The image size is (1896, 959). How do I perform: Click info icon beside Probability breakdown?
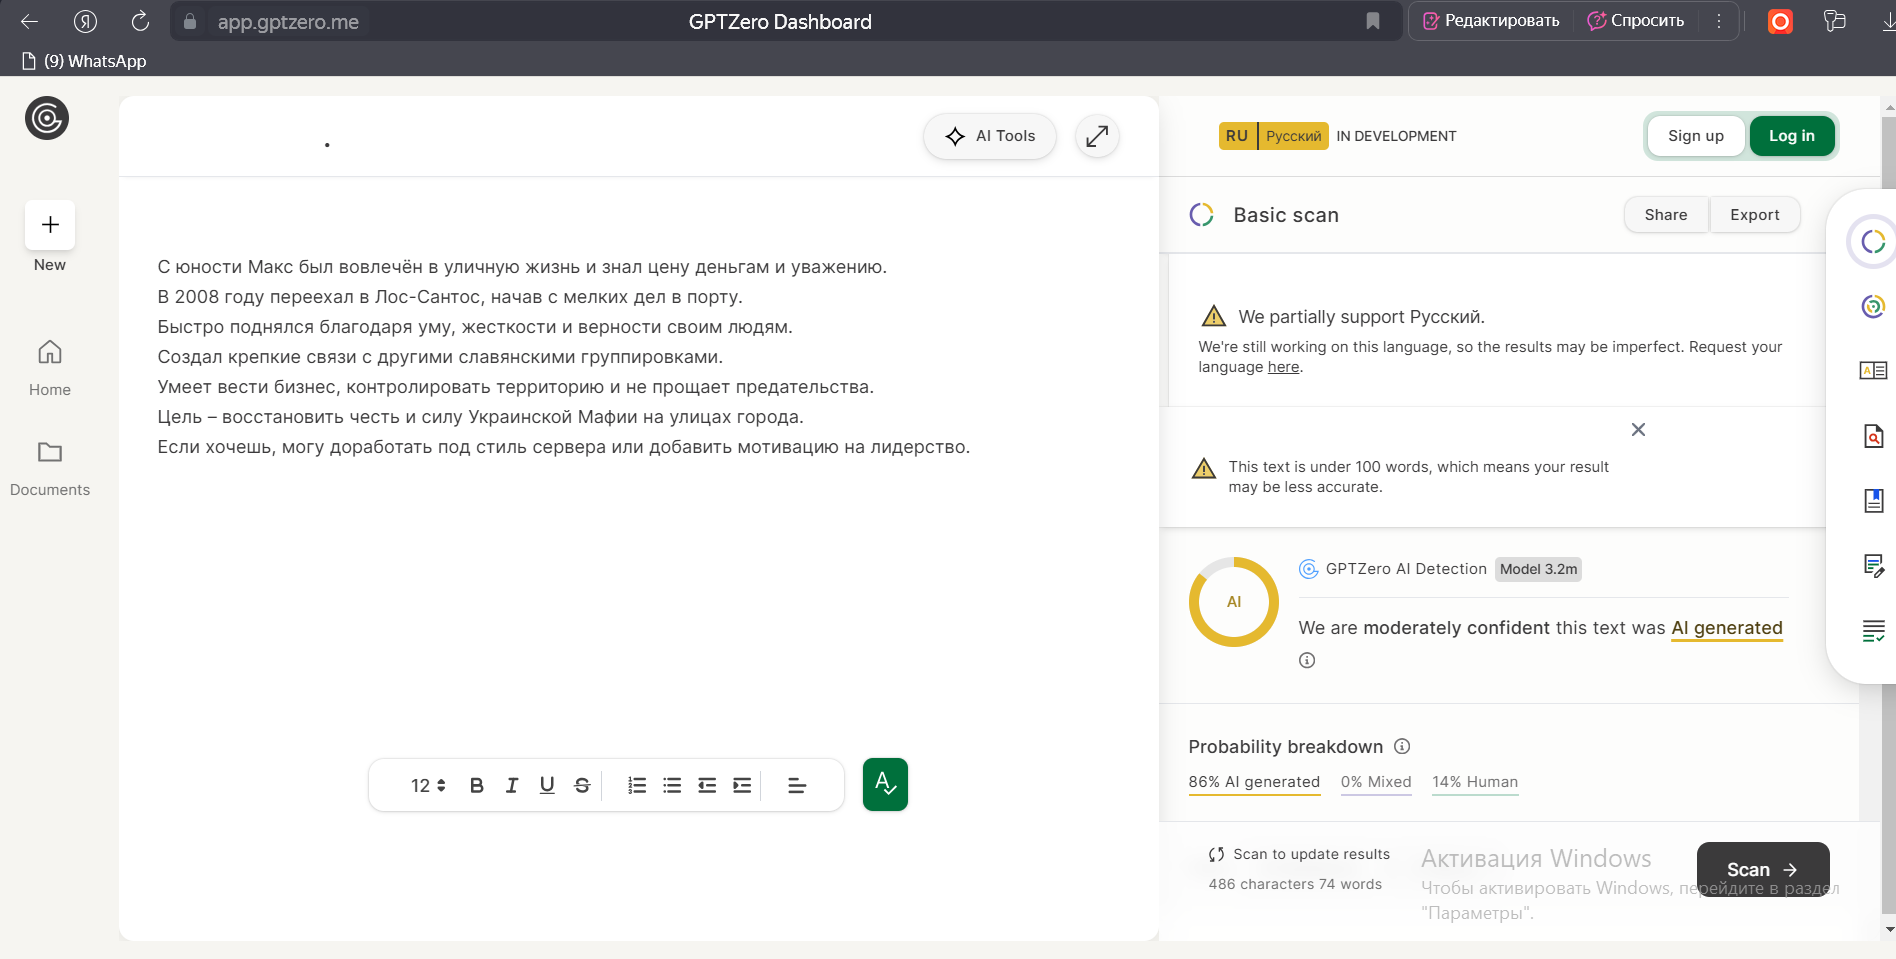(x=1402, y=746)
